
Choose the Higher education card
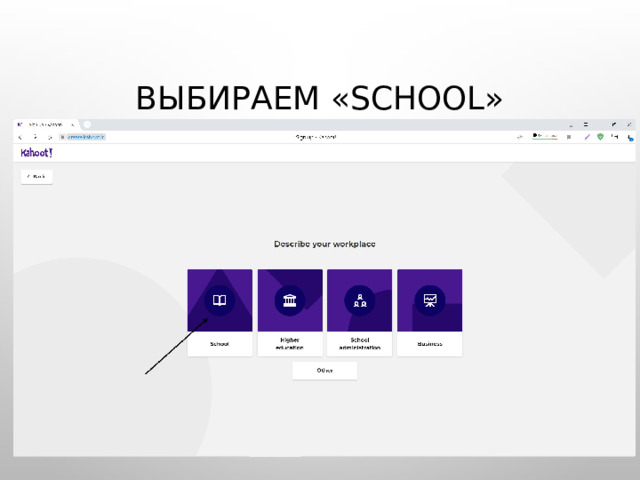[x=290, y=312]
